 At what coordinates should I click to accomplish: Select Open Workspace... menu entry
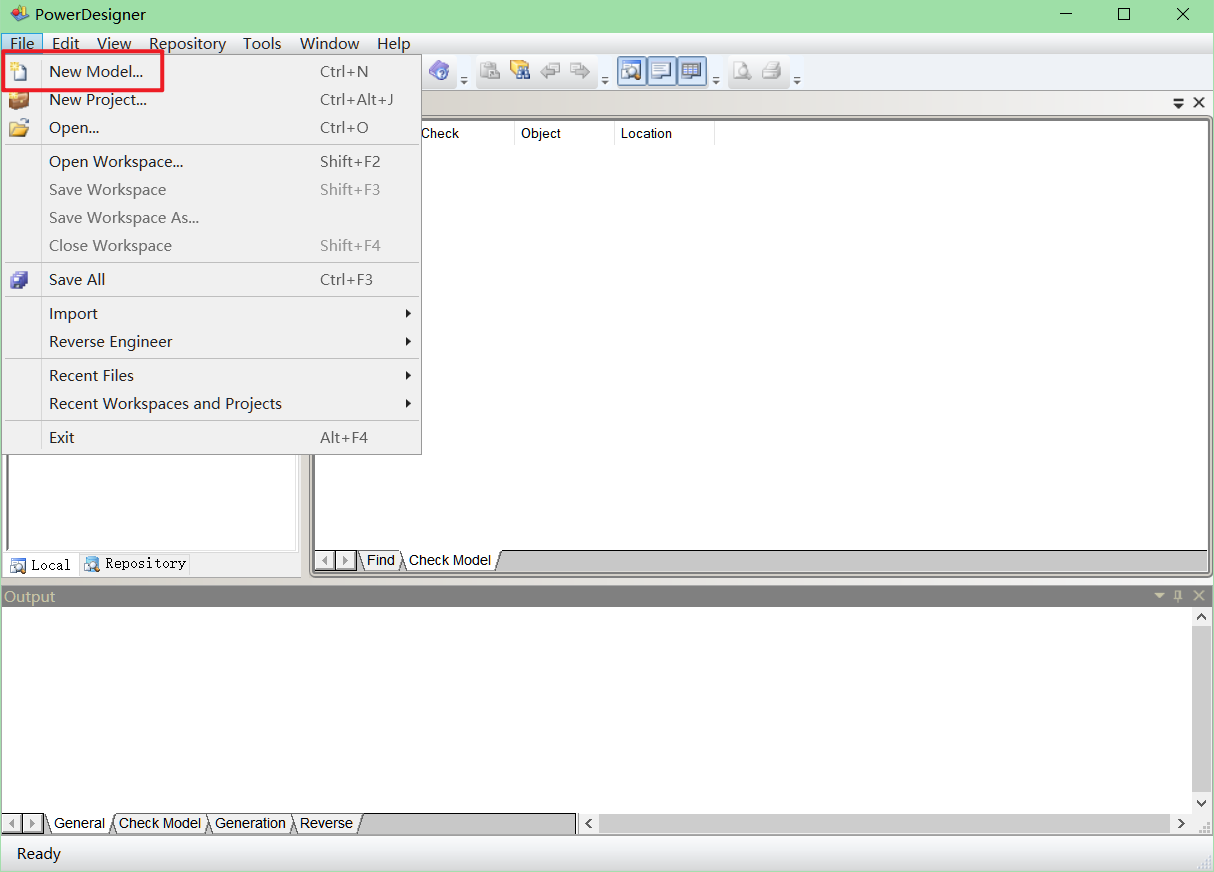click(212, 162)
